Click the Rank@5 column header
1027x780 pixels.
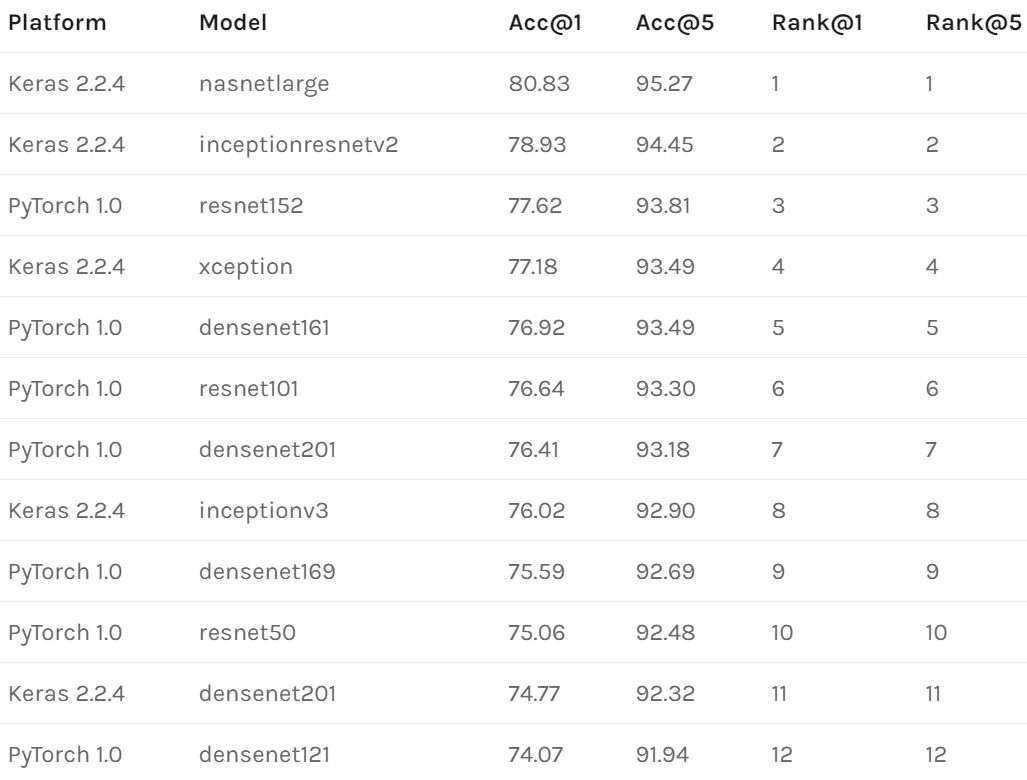pyautogui.click(x=967, y=23)
